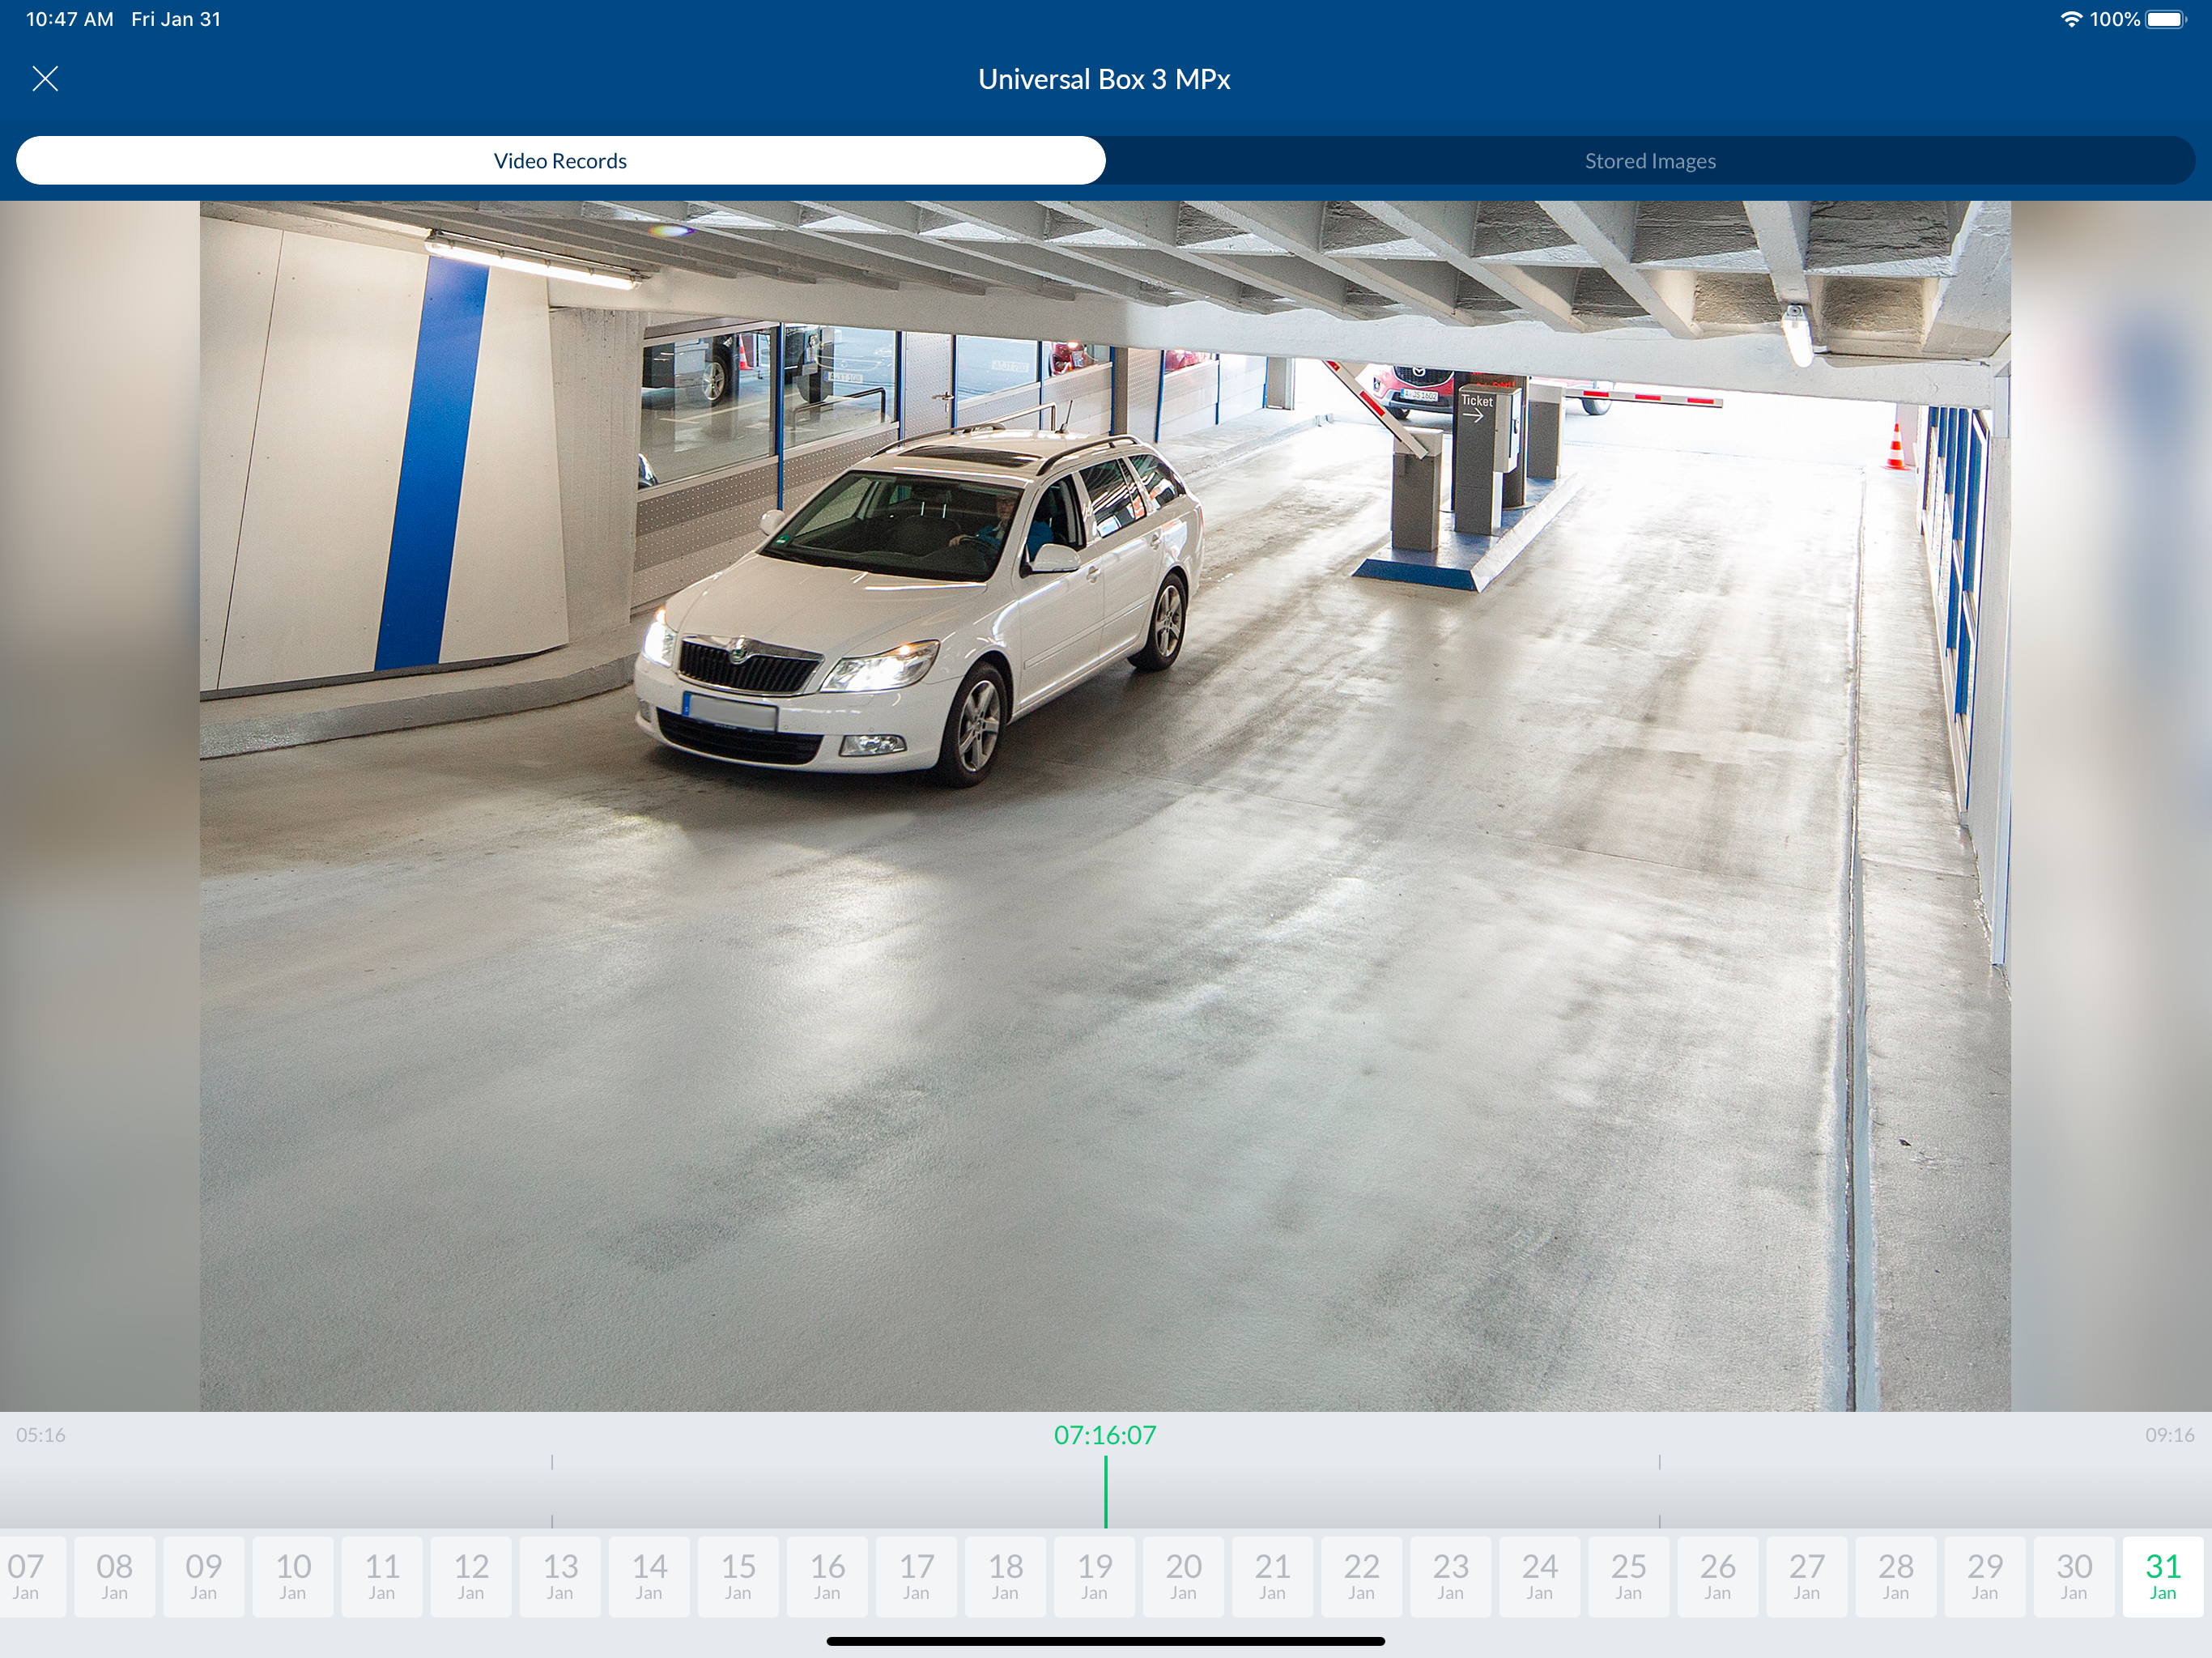Click the green 07:16:07 playhead marker
The width and height of the screenshot is (2212, 1658).
pos(1105,1491)
